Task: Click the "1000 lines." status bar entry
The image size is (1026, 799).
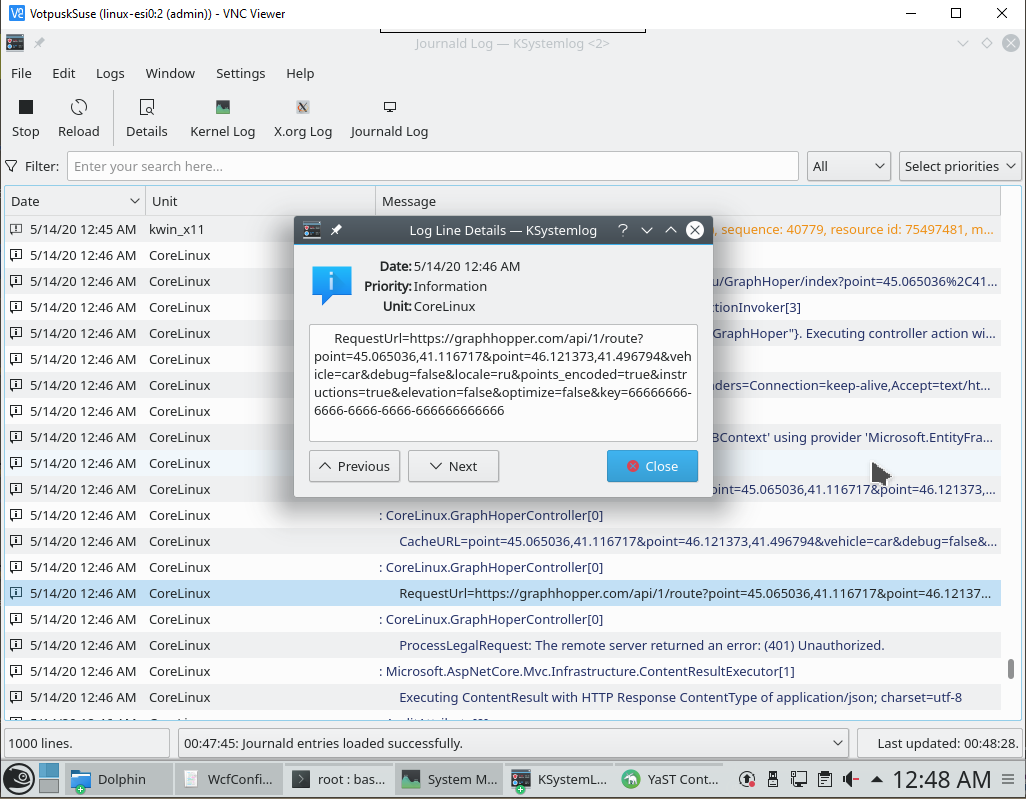Action: pyautogui.click(x=87, y=743)
